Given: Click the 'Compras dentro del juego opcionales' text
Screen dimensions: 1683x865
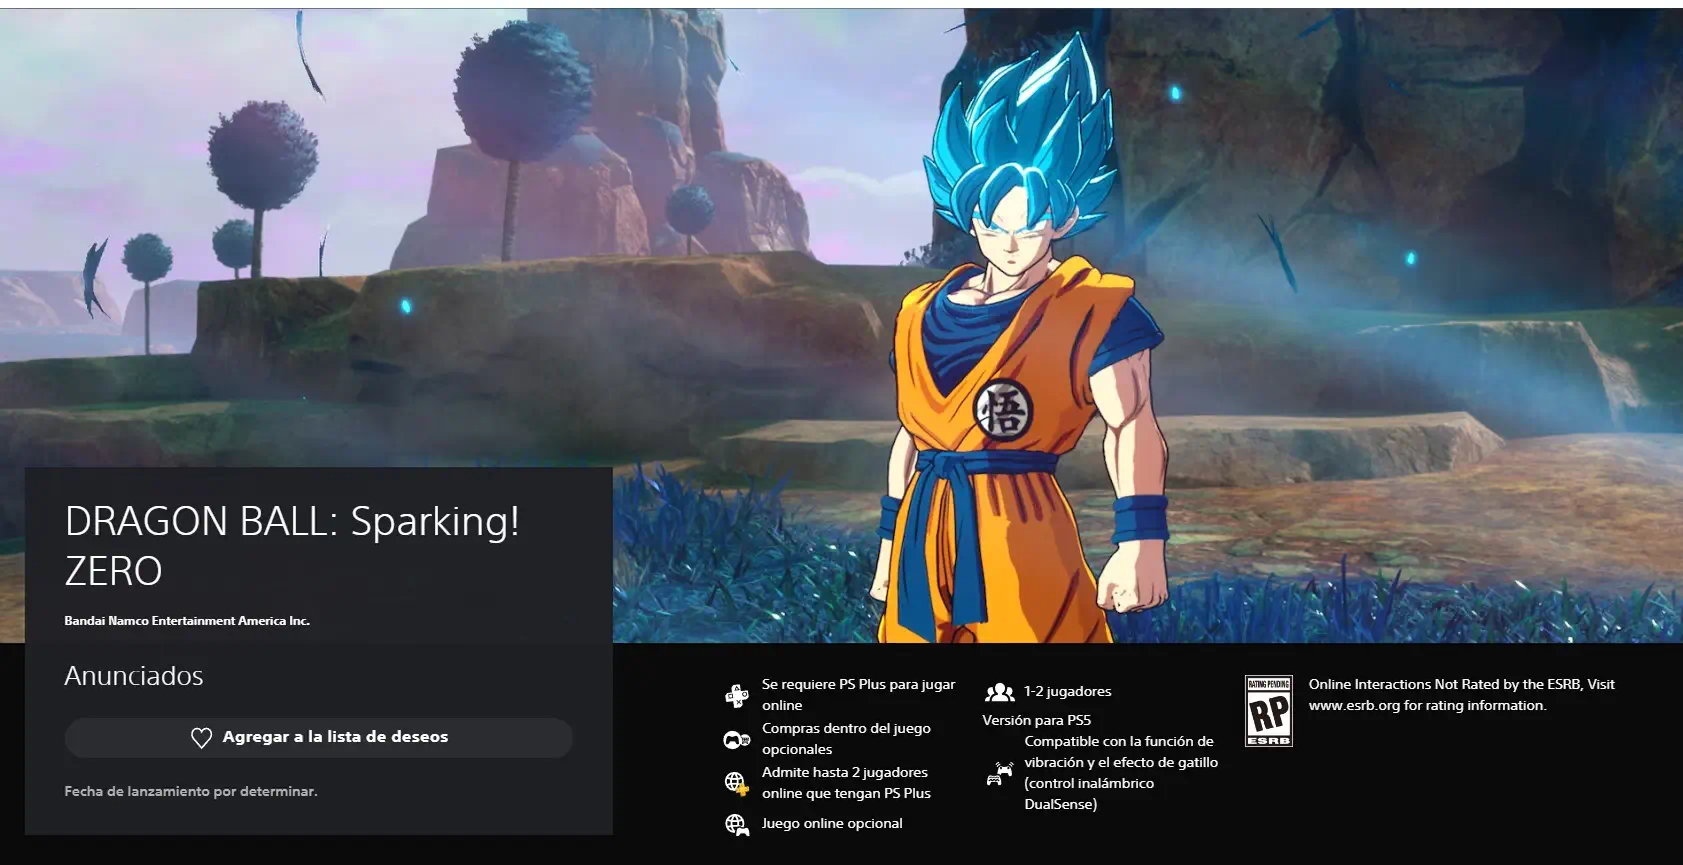Looking at the screenshot, I should click(x=846, y=739).
